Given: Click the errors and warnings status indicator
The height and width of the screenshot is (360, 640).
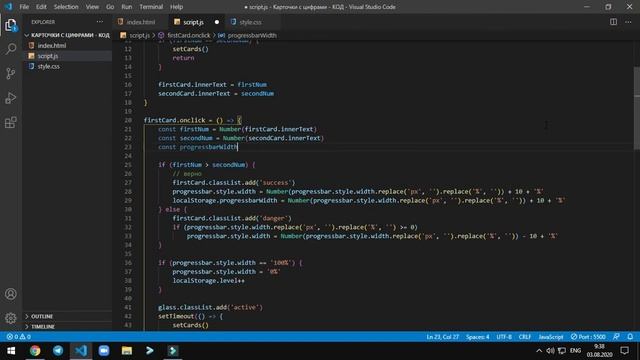Looking at the screenshot, I should click(18, 337).
